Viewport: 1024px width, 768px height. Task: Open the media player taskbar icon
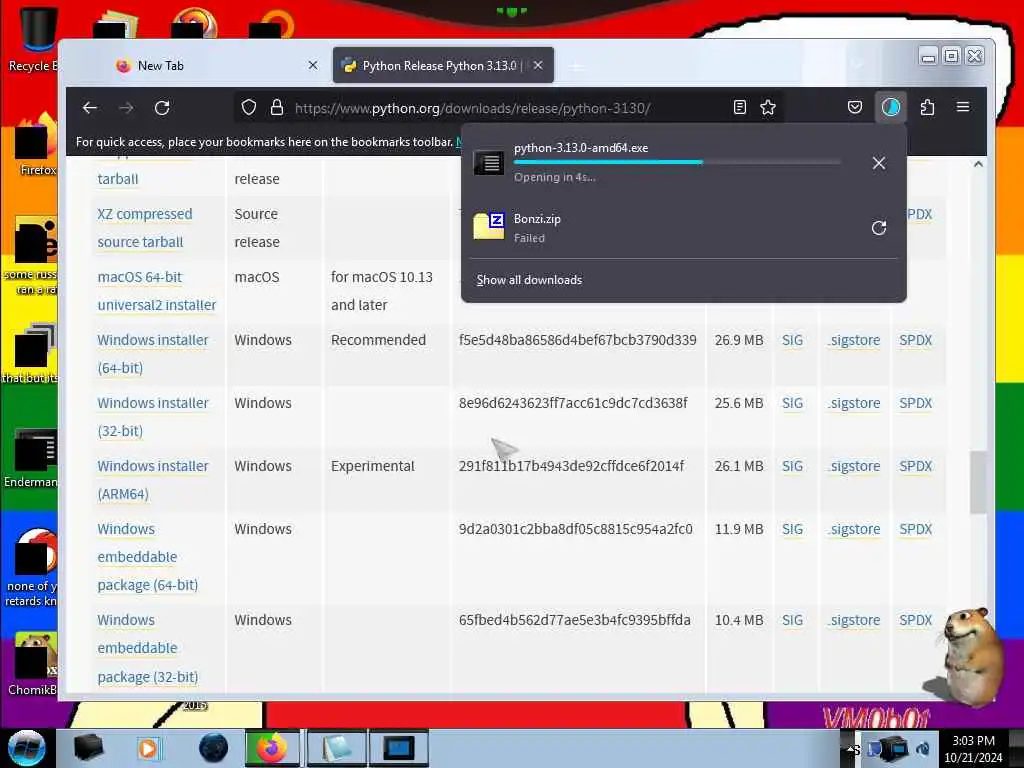148,748
